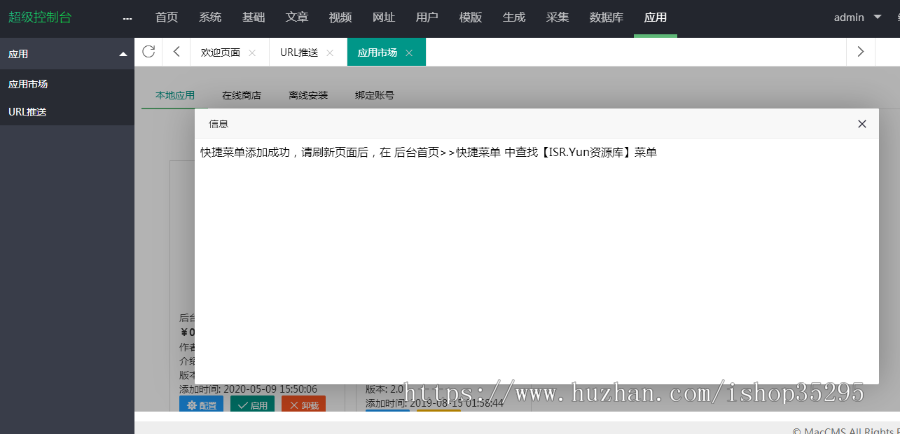Click the blue 配置 button

tap(201, 406)
